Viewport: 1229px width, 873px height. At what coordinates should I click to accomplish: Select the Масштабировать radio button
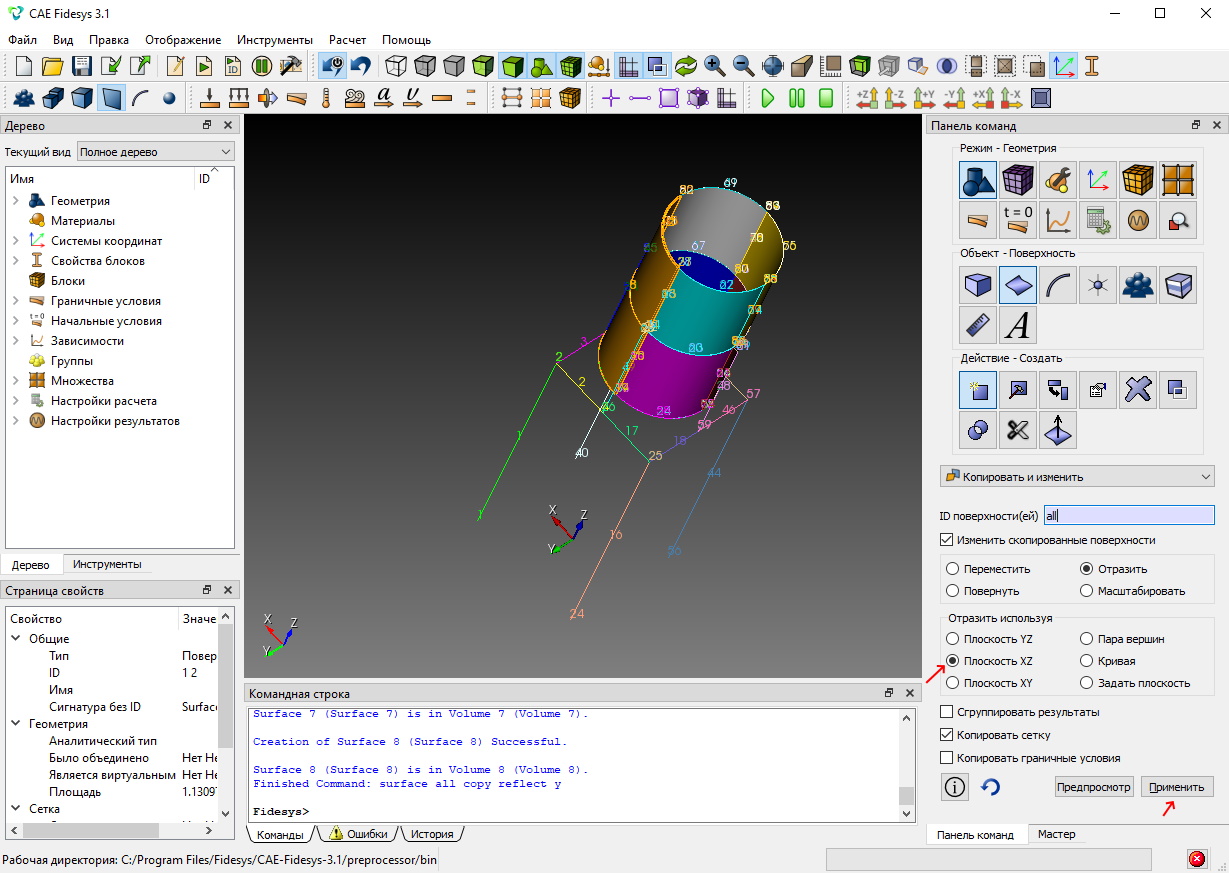point(1087,591)
